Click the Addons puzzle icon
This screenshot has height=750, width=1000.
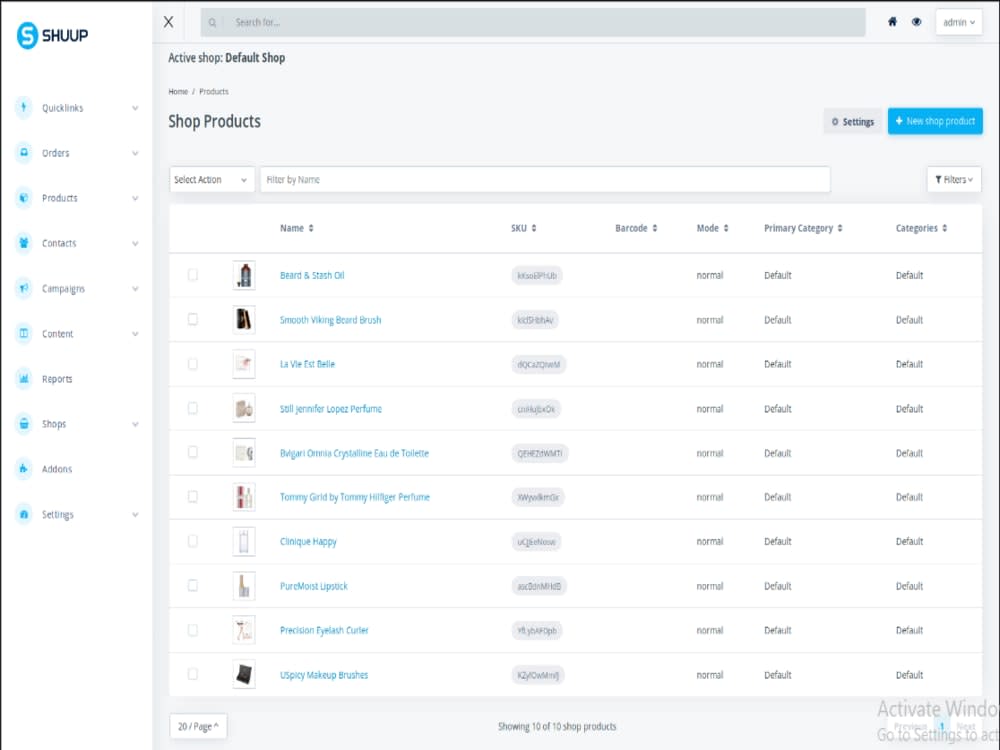pos(24,469)
